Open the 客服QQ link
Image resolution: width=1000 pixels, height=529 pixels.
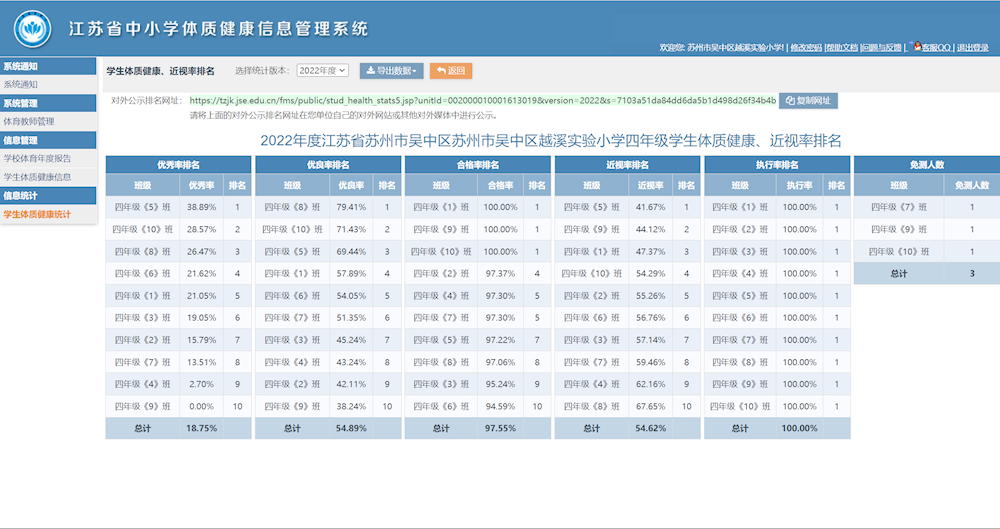click(x=936, y=48)
